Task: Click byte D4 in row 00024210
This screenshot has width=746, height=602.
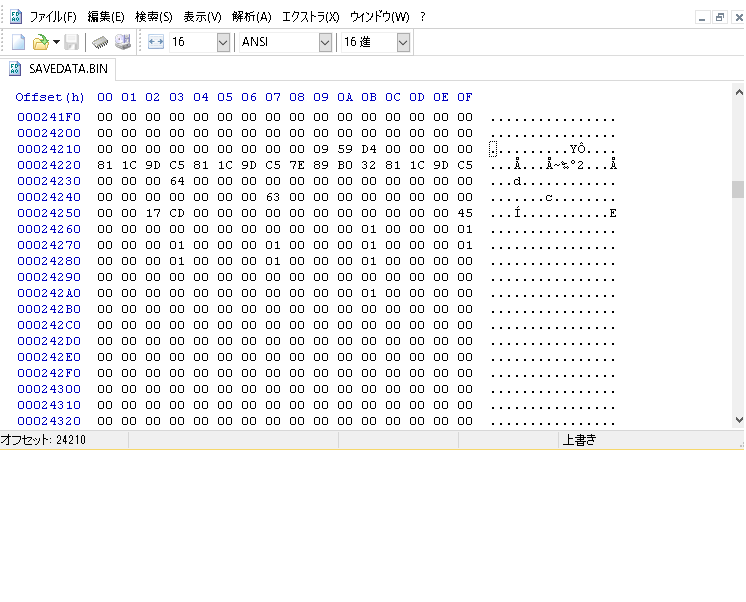Action: (369, 149)
